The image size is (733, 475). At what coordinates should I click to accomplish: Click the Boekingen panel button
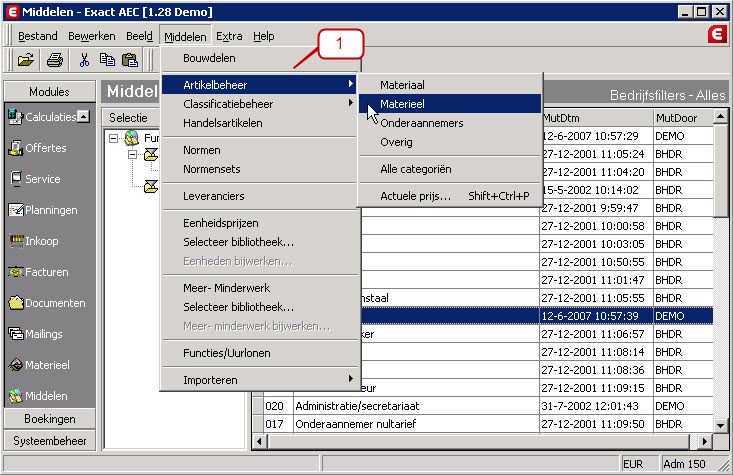(50, 419)
